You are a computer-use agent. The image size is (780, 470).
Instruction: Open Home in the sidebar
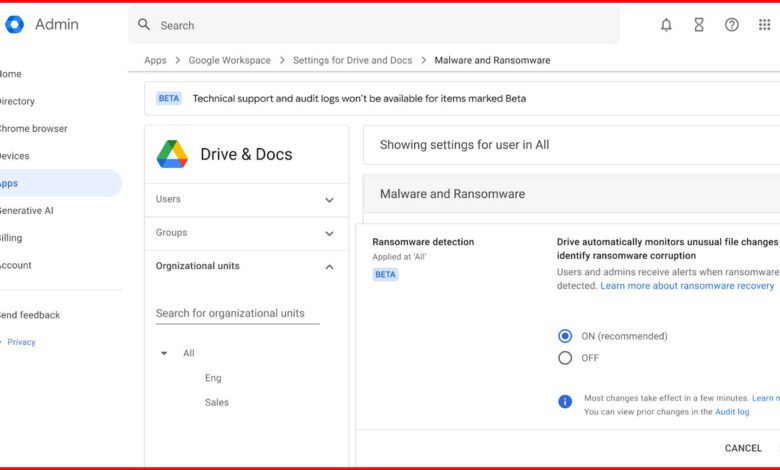[x=10, y=74]
